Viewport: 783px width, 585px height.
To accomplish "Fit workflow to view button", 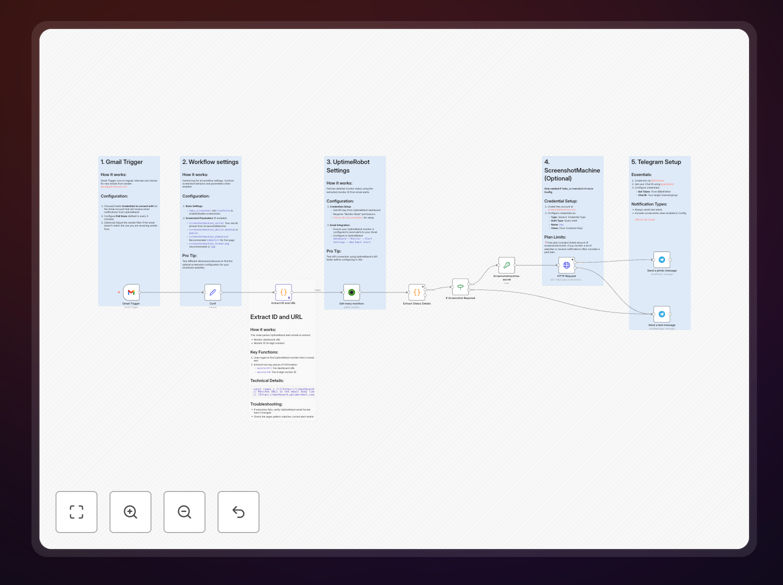I will [x=76, y=512].
